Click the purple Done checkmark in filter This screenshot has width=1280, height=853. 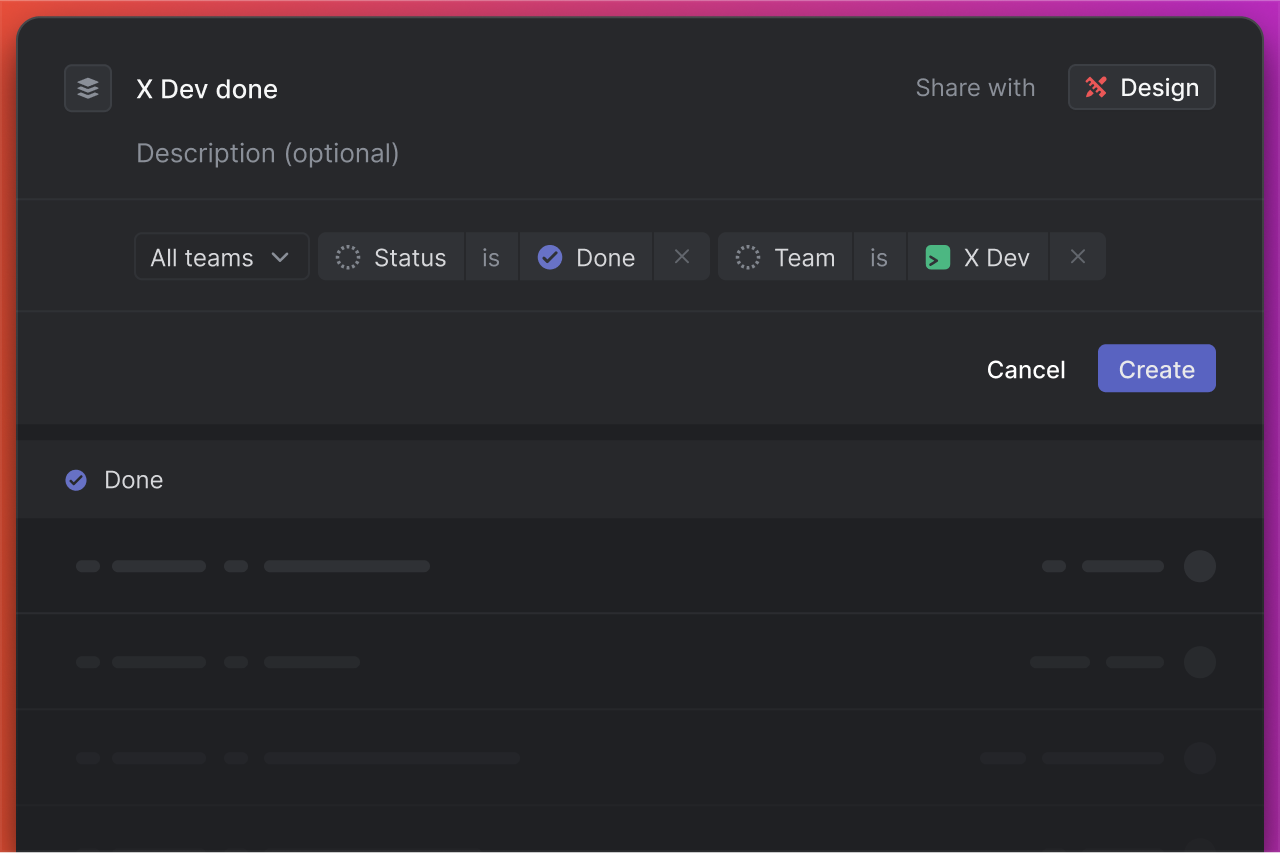(550, 257)
